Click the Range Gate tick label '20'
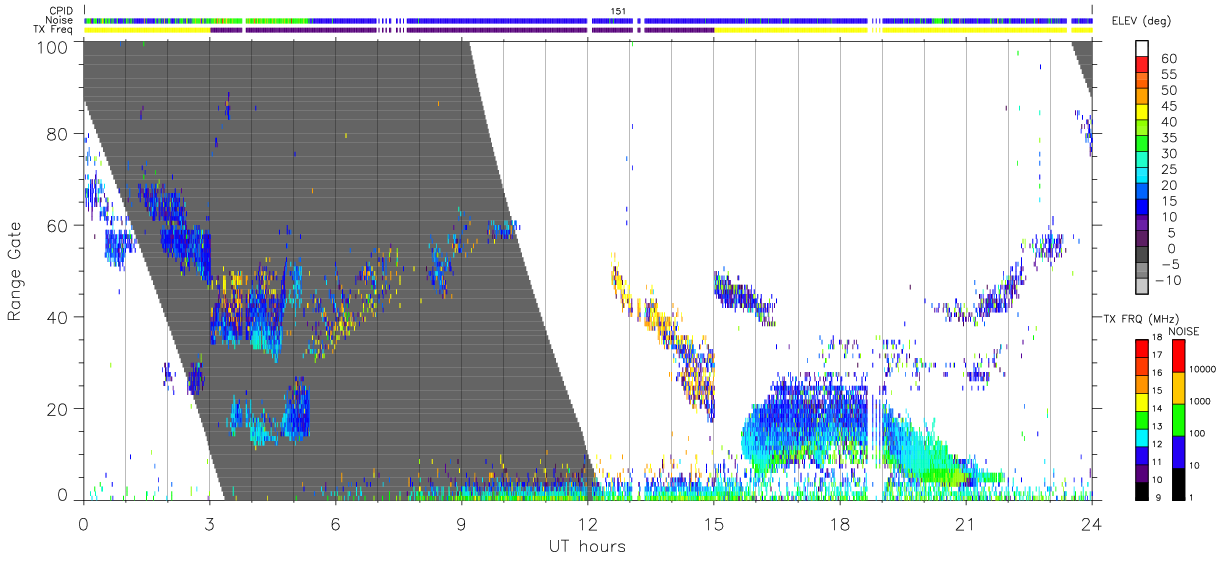 click(58, 408)
